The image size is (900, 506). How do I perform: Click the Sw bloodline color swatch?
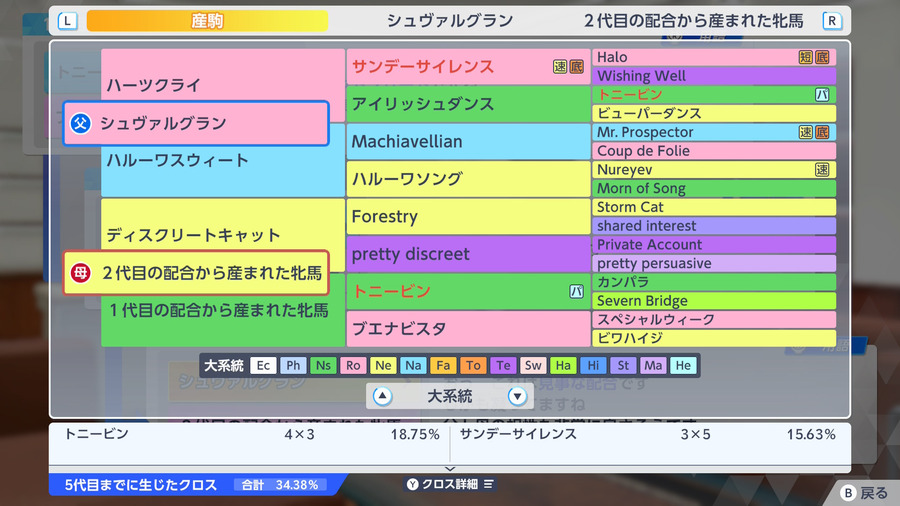(x=533, y=365)
